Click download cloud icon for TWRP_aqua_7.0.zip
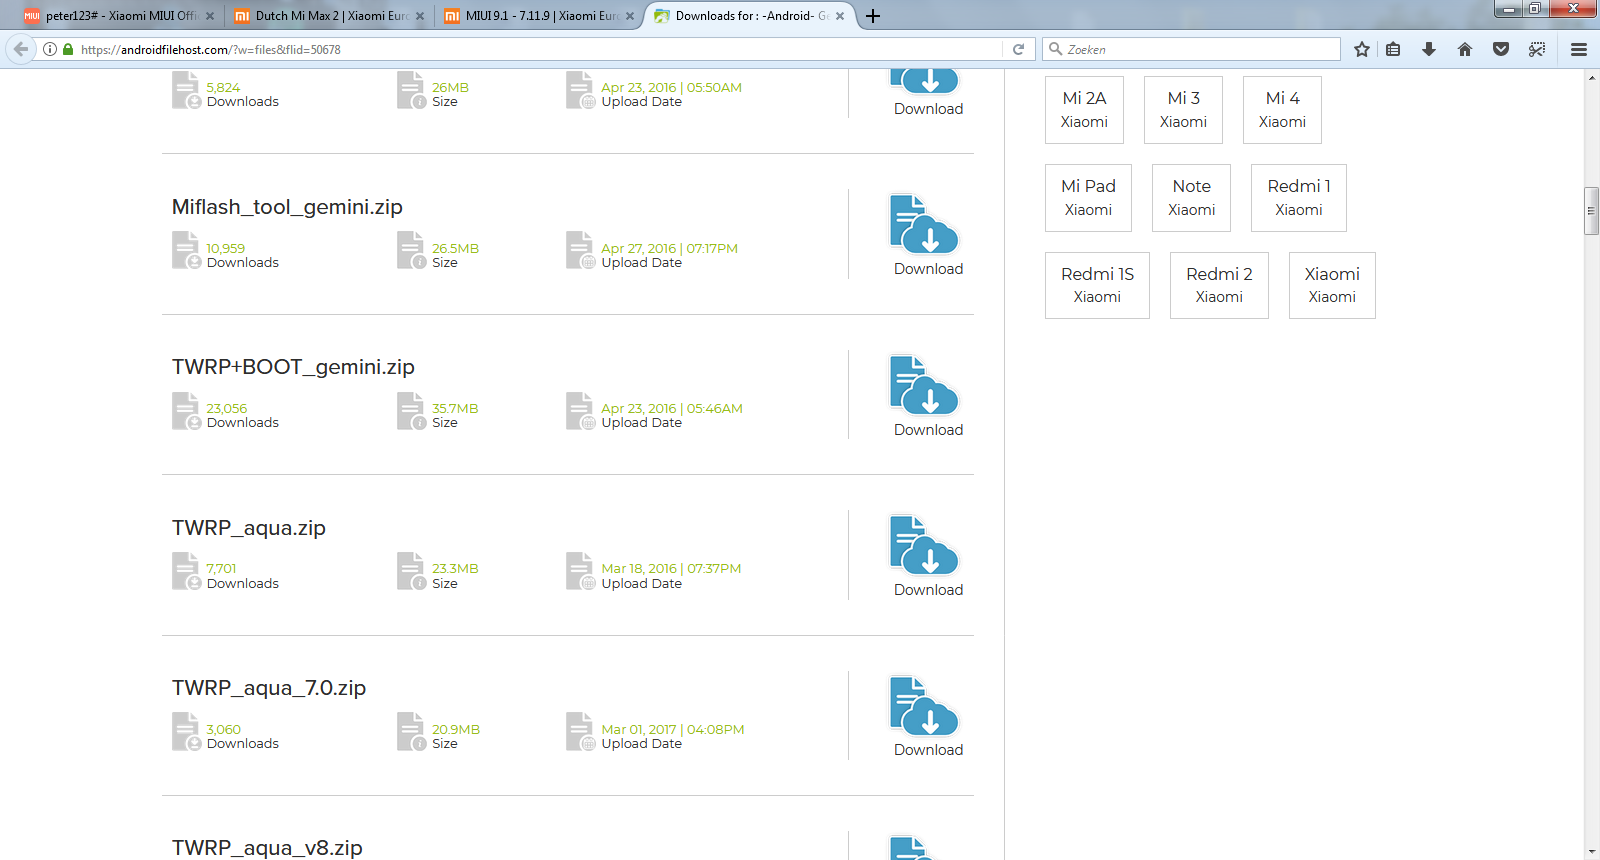This screenshot has height=860, width=1600. pyautogui.click(x=925, y=707)
